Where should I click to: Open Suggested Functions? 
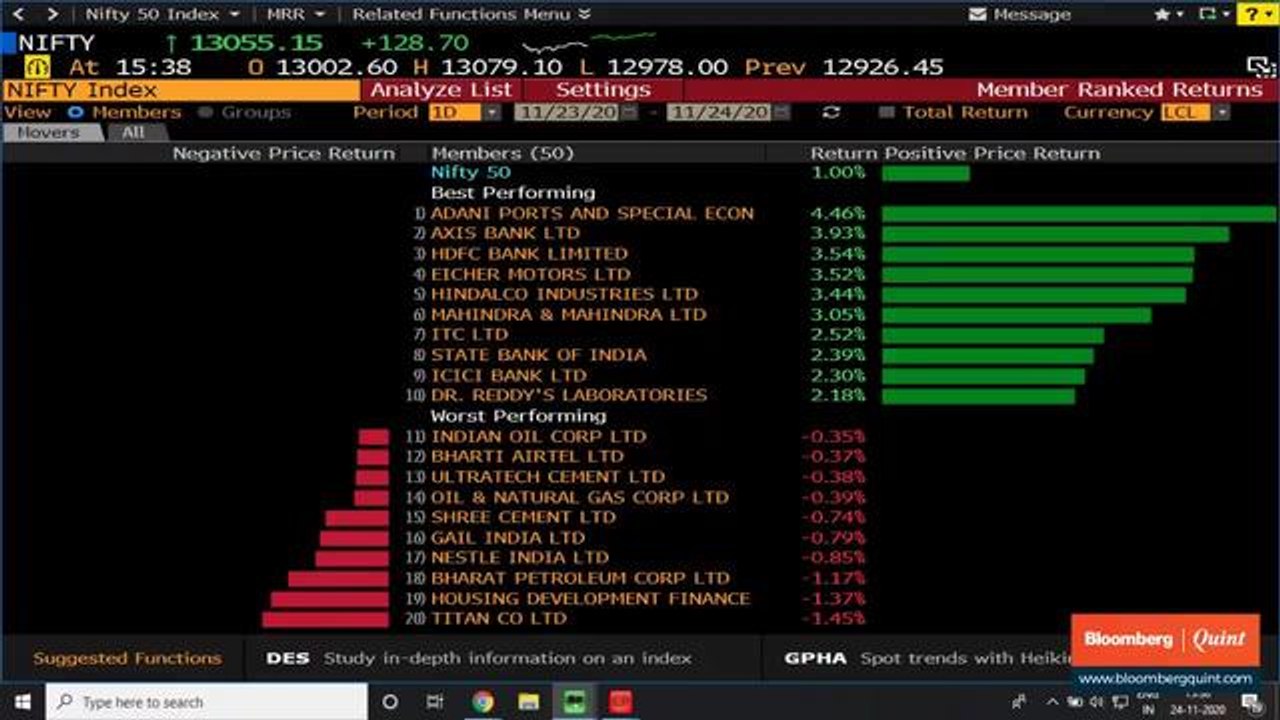point(127,658)
